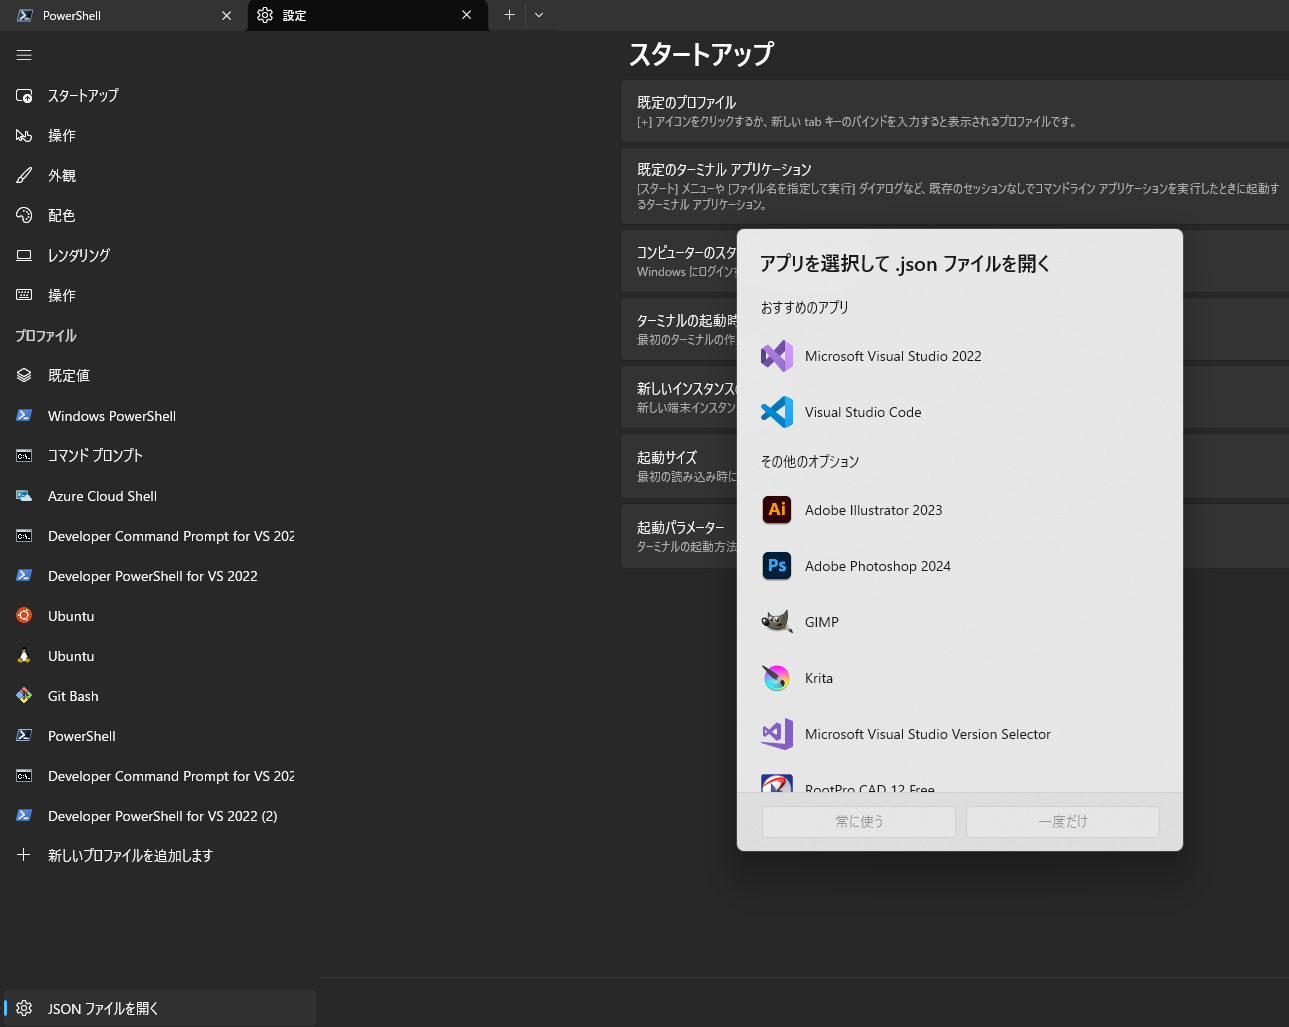
Task: Click the コマンド プロンプト profile icon
Action: (24, 455)
